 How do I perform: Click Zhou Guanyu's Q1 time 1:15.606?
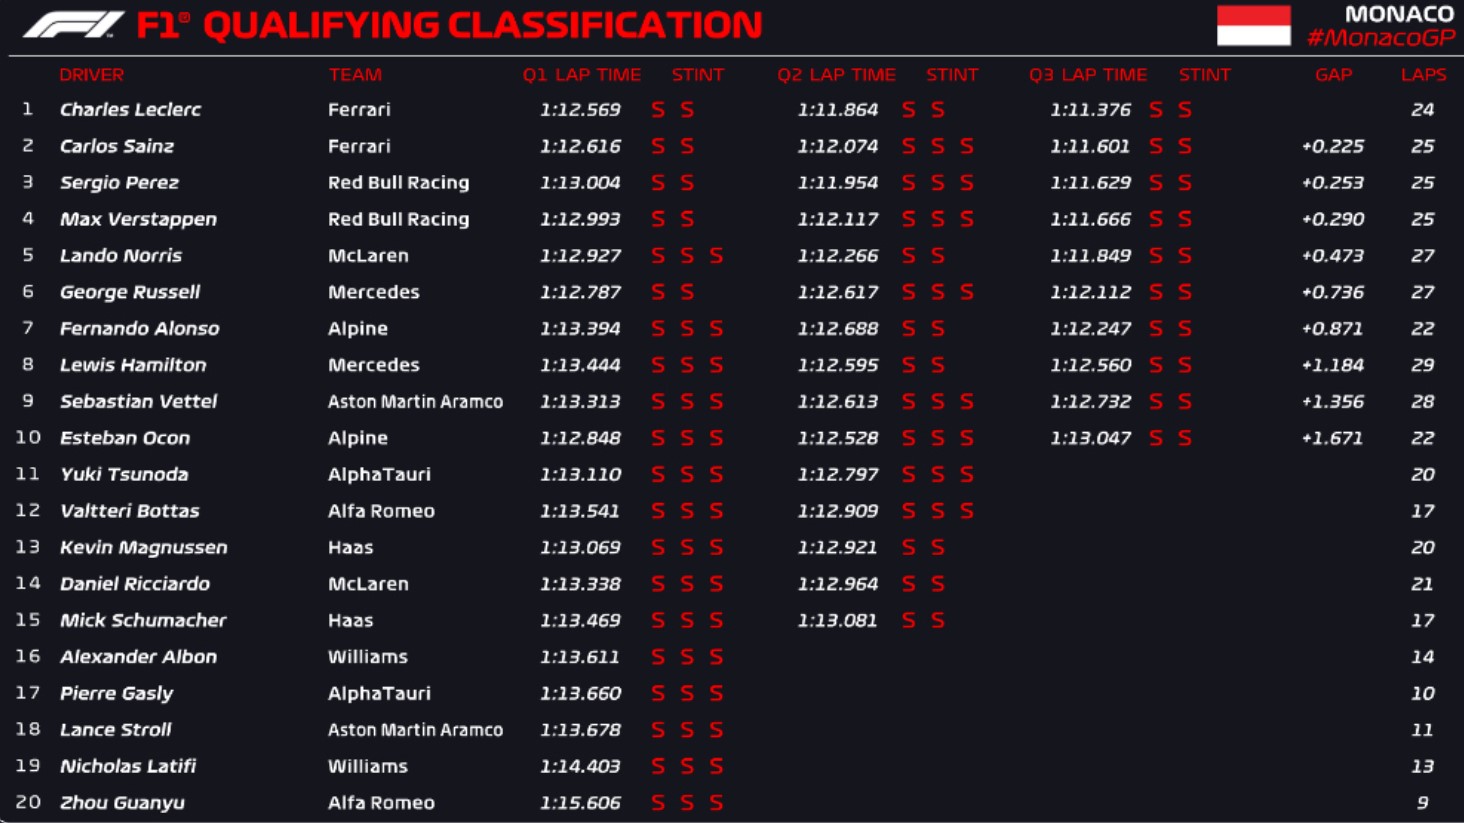(x=580, y=803)
